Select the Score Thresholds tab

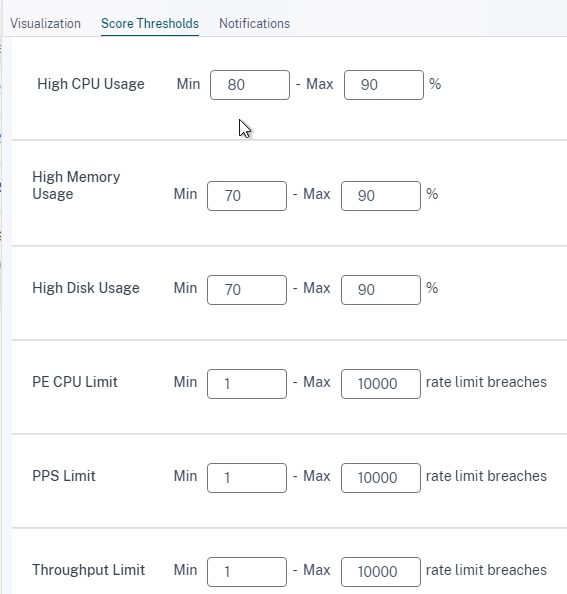150,23
